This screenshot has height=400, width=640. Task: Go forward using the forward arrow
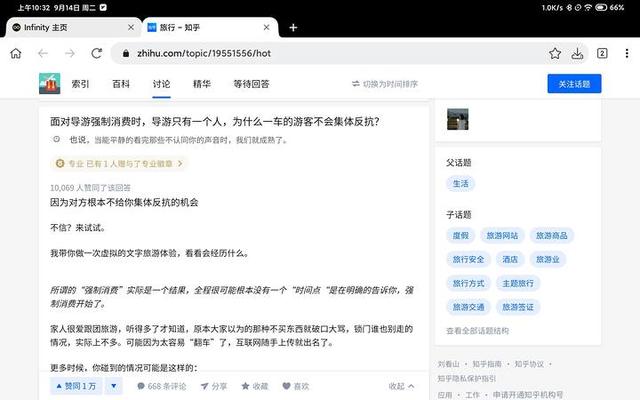70,53
